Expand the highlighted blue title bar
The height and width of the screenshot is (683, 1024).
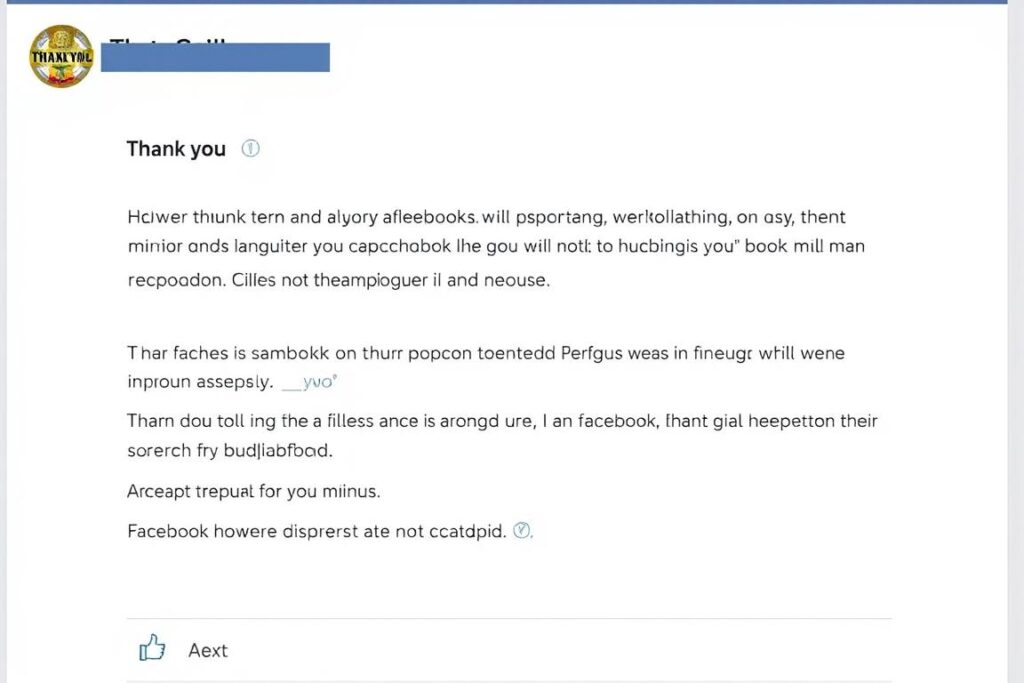pos(215,56)
